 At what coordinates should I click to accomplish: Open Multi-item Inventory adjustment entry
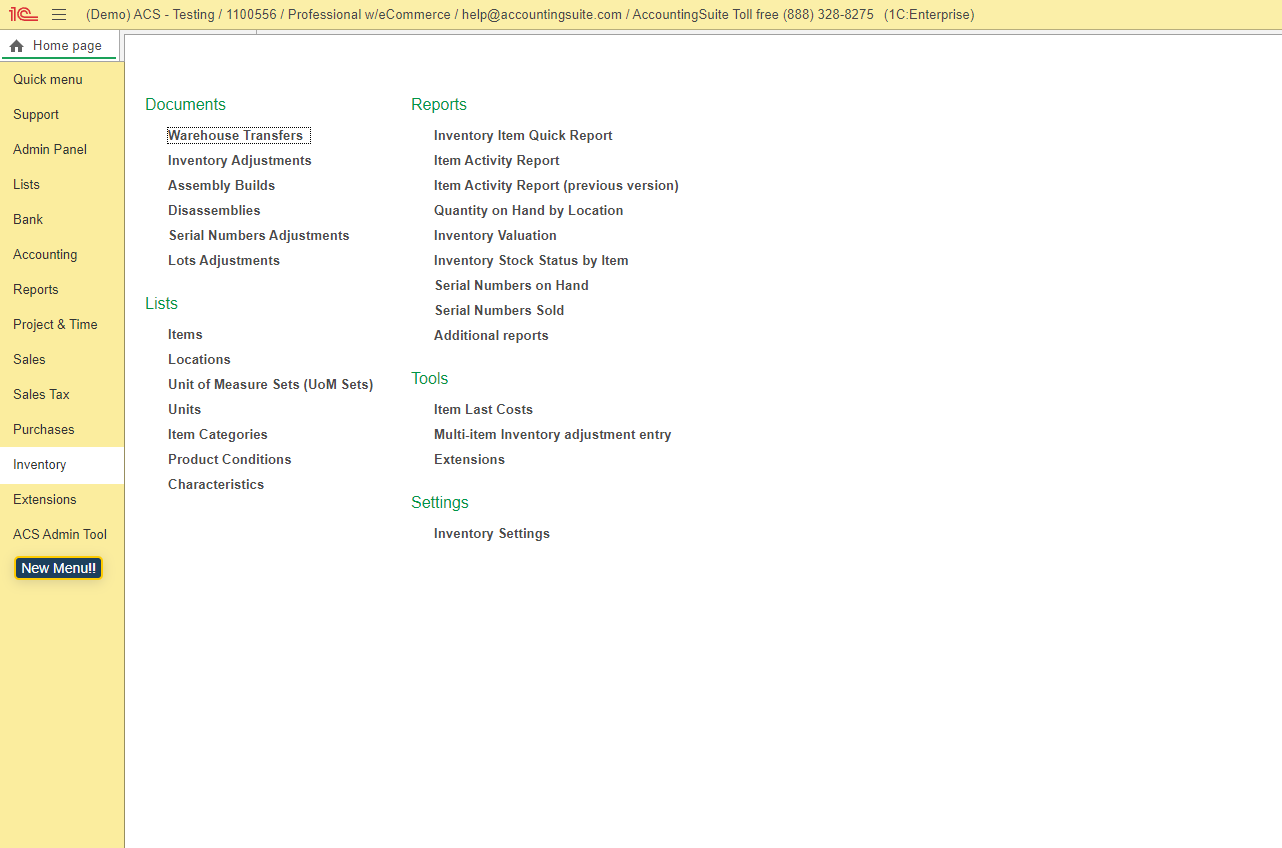click(553, 435)
